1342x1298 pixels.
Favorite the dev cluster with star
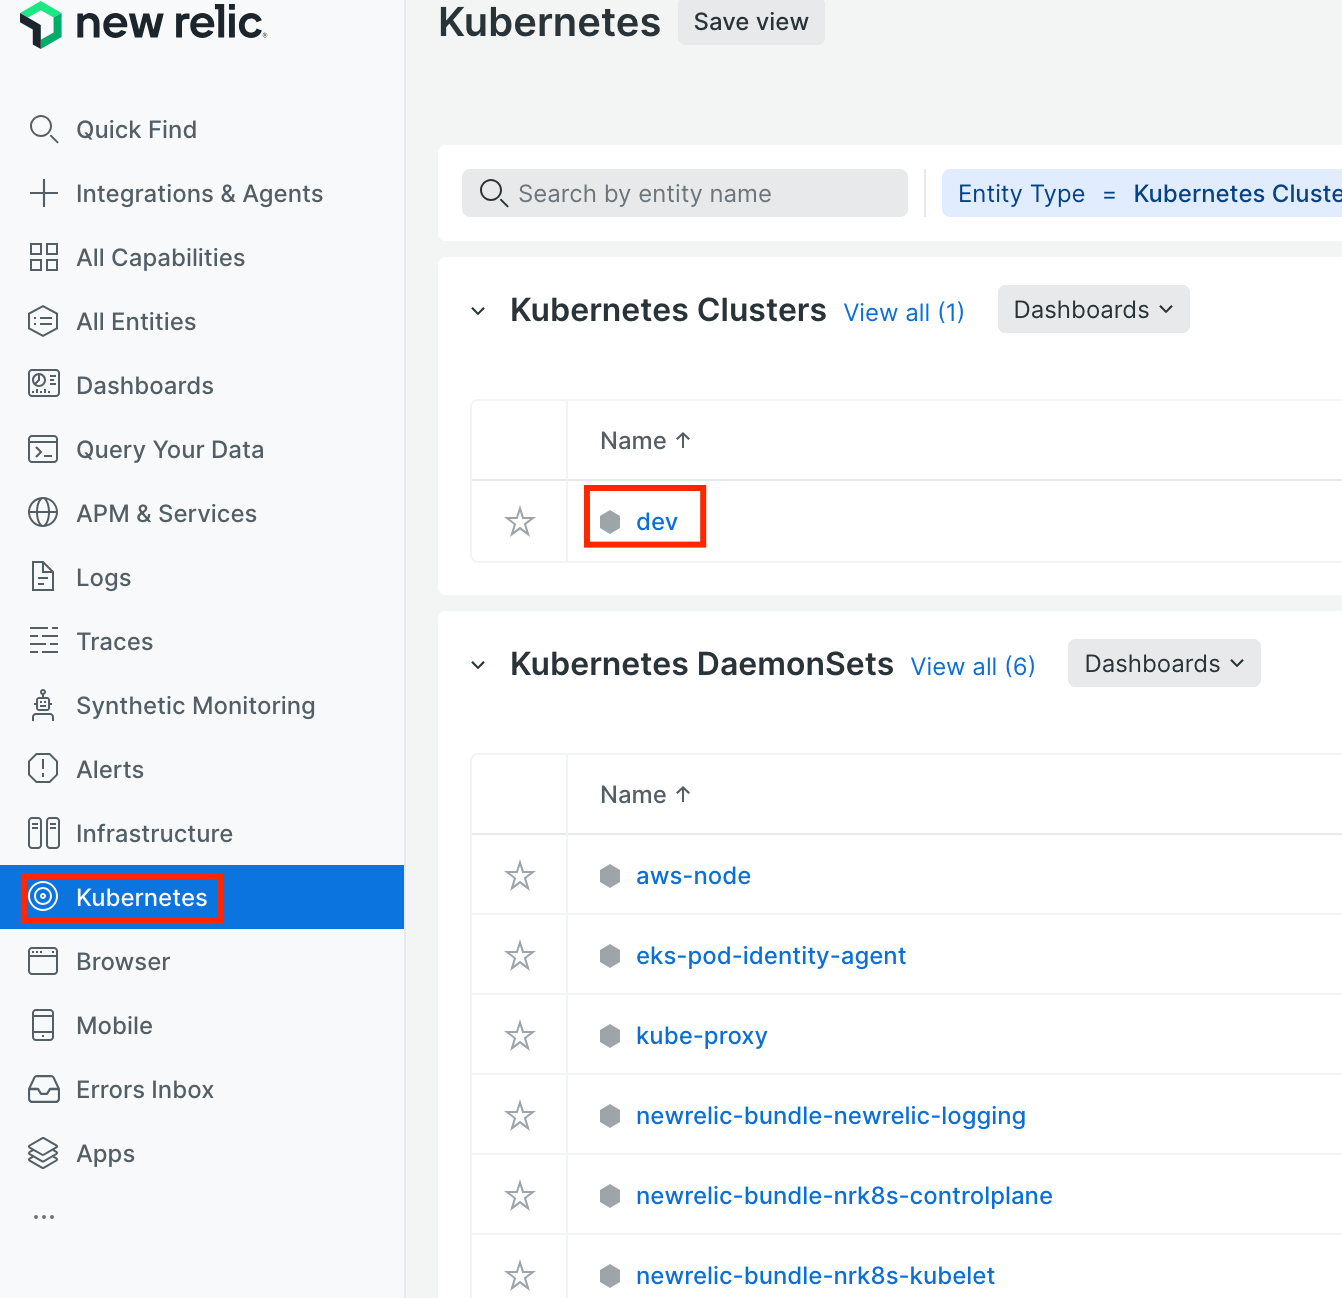coord(520,521)
